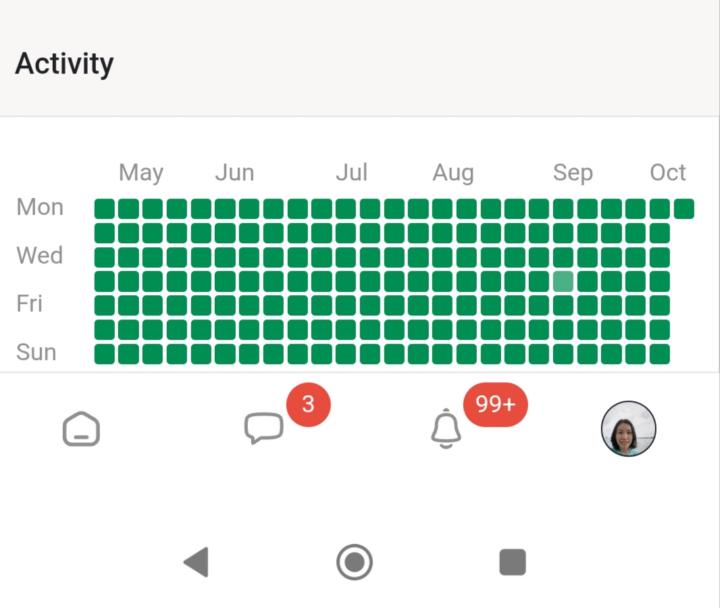The height and width of the screenshot is (608, 720).
Task: Tap the profile avatar photo
Action: point(628,429)
